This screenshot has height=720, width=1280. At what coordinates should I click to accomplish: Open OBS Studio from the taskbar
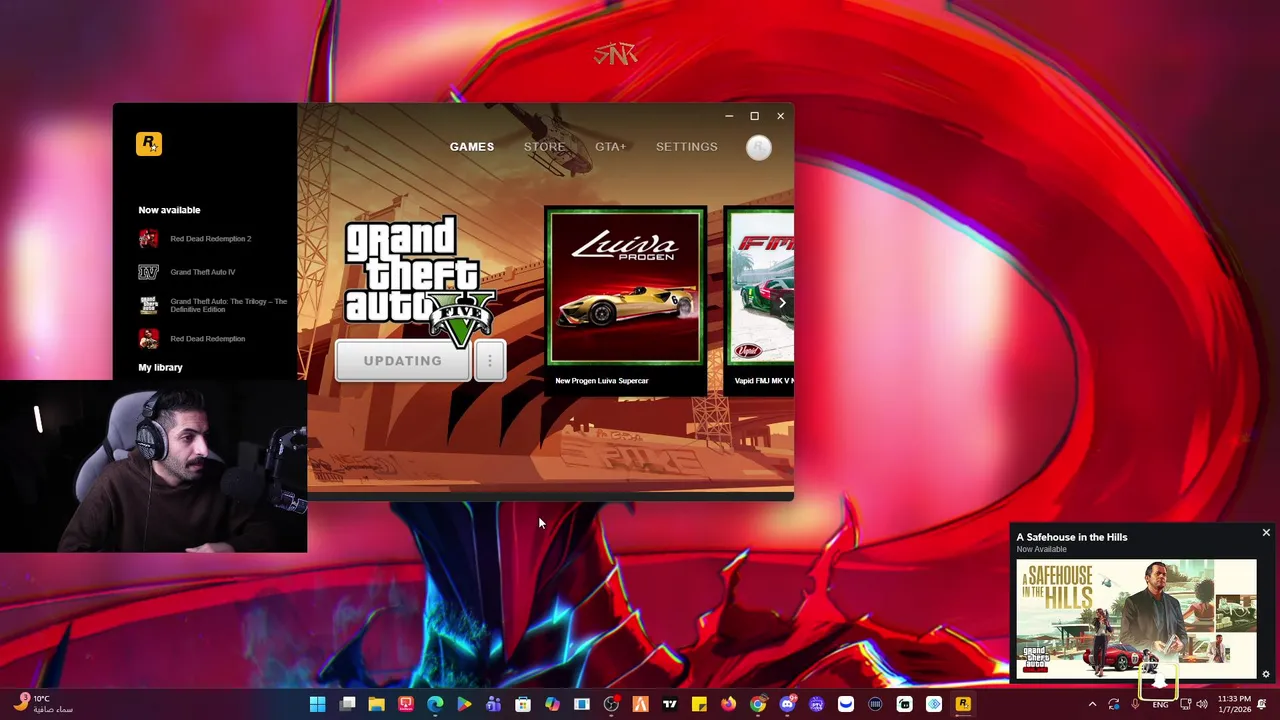[611, 704]
